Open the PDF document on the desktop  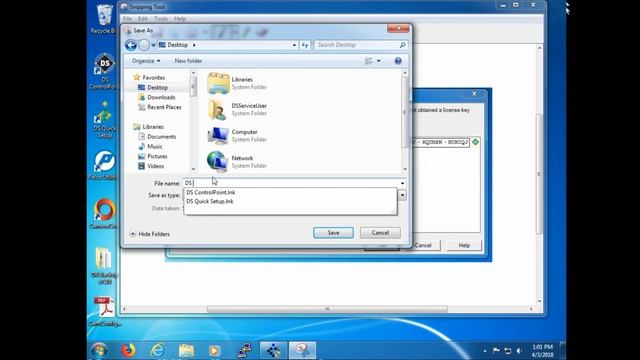point(105,311)
